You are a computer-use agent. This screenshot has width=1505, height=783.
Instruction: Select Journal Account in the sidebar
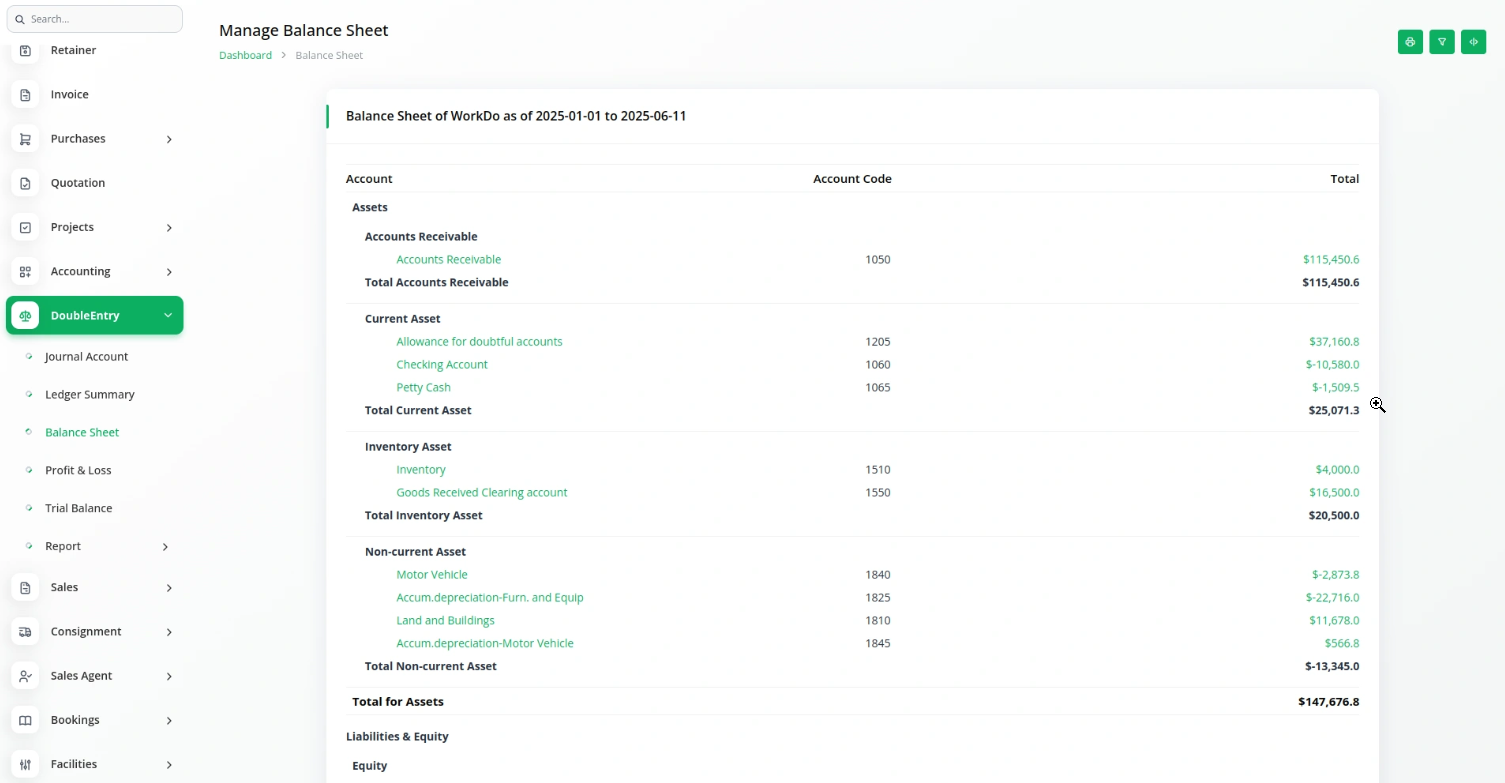86,356
